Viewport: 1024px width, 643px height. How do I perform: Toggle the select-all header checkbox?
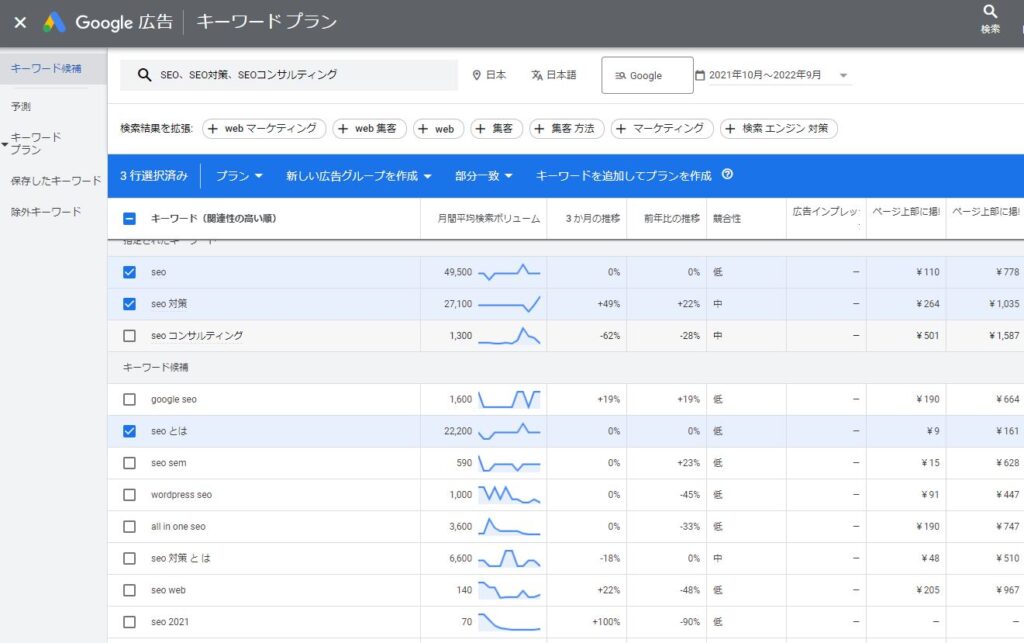(x=129, y=219)
